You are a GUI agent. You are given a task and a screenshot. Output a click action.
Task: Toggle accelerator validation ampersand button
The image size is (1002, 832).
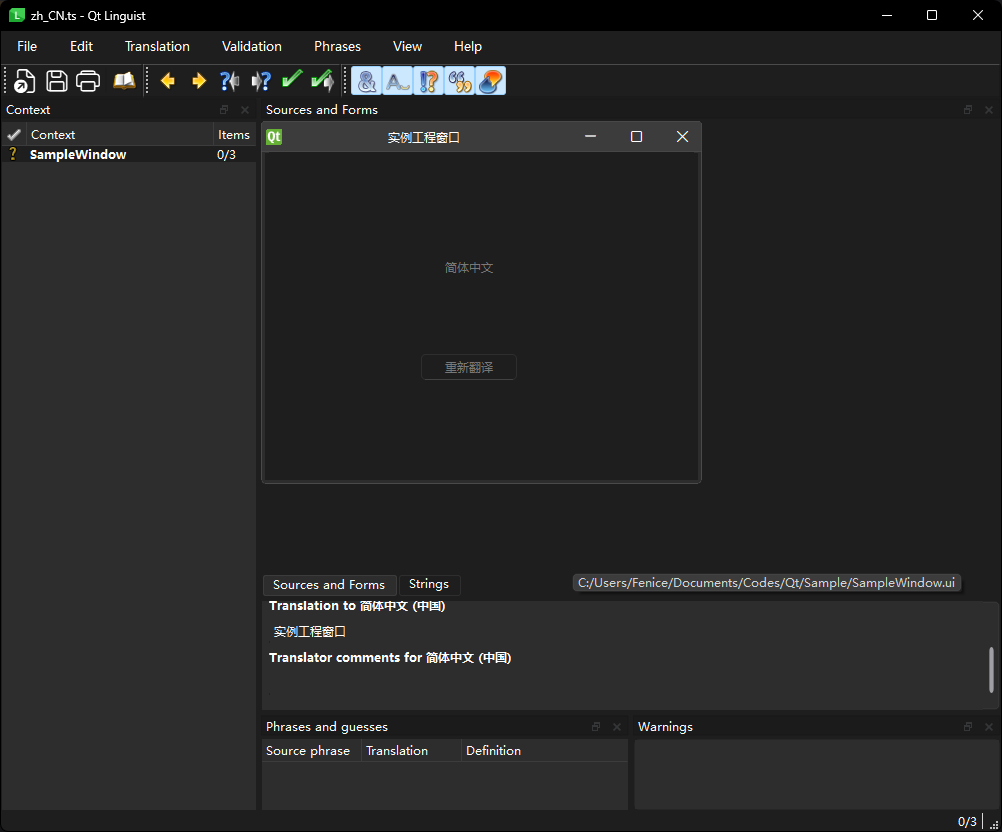(367, 81)
